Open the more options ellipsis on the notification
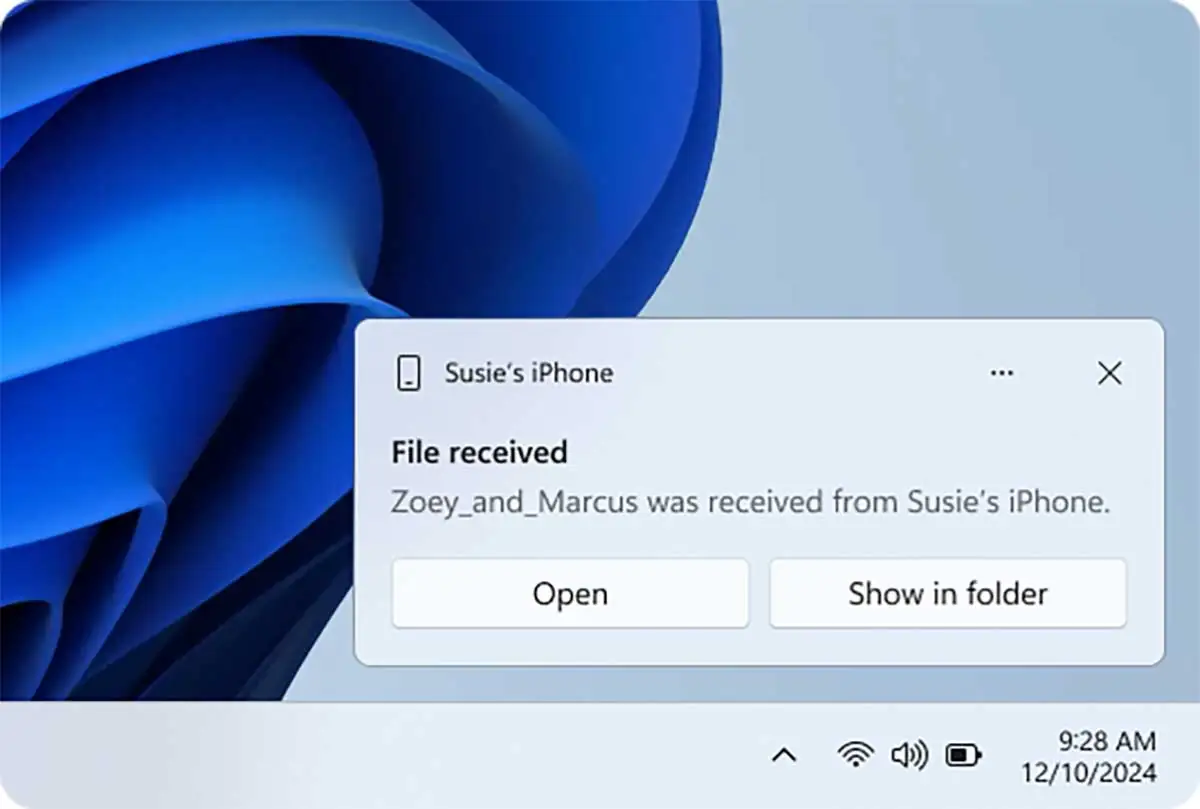Viewport: 1200px width, 809px height. click(x=1002, y=373)
